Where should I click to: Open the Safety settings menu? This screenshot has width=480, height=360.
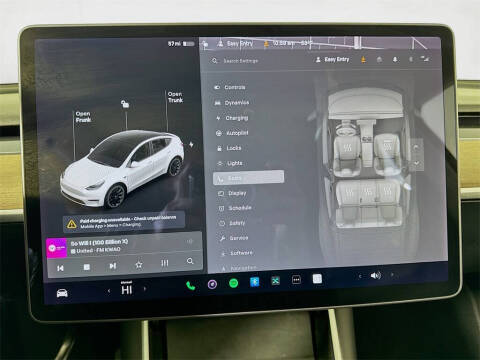(232, 223)
